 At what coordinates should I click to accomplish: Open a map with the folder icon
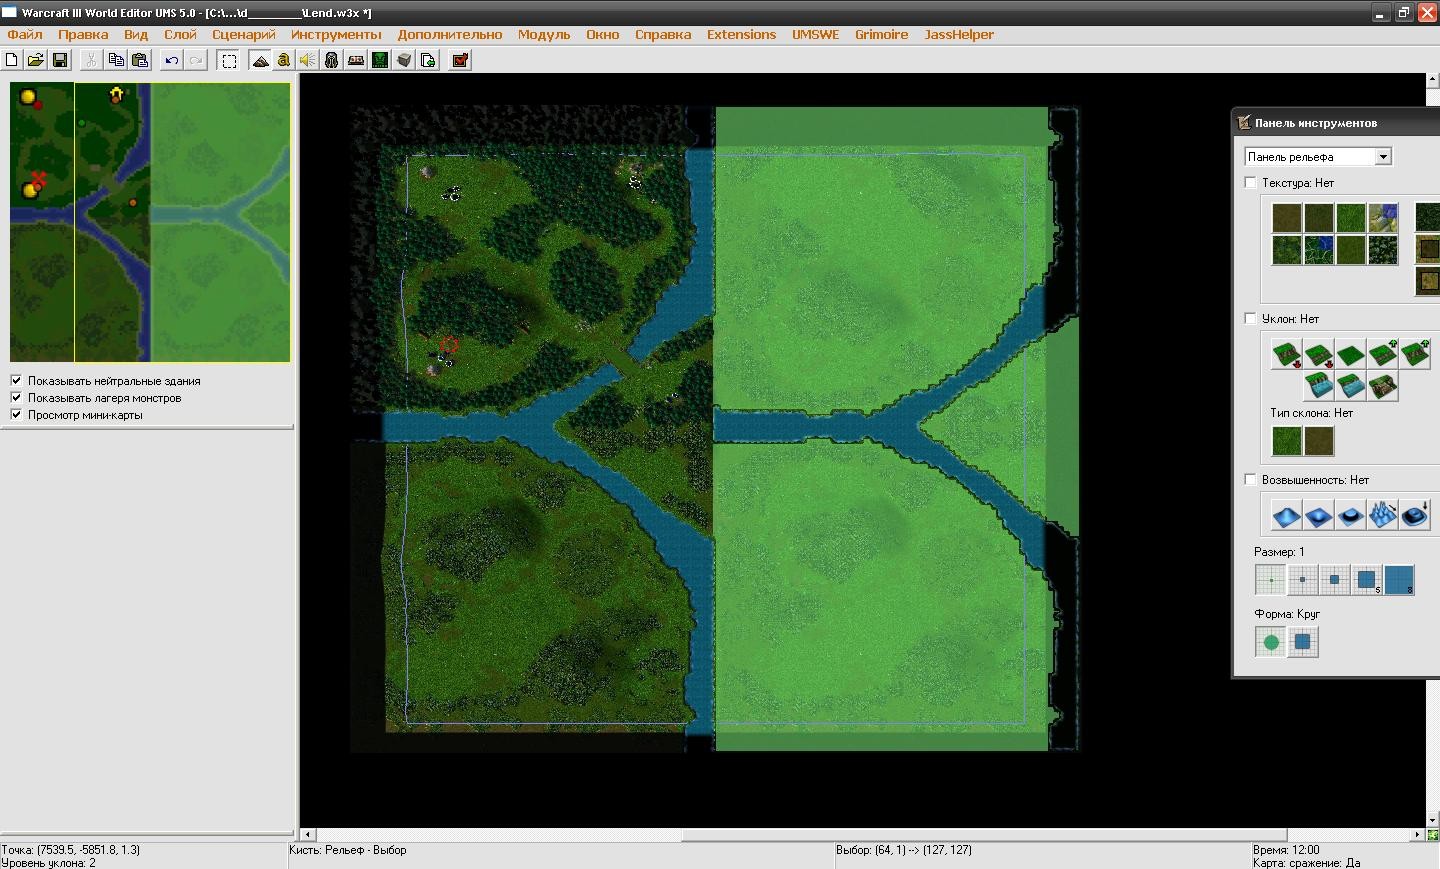[x=36, y=60]
